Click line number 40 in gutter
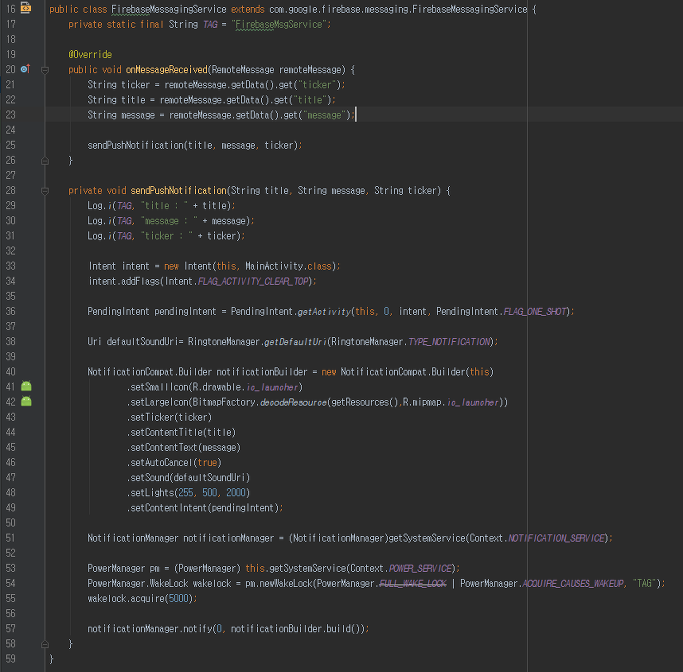 pos(10,372)
